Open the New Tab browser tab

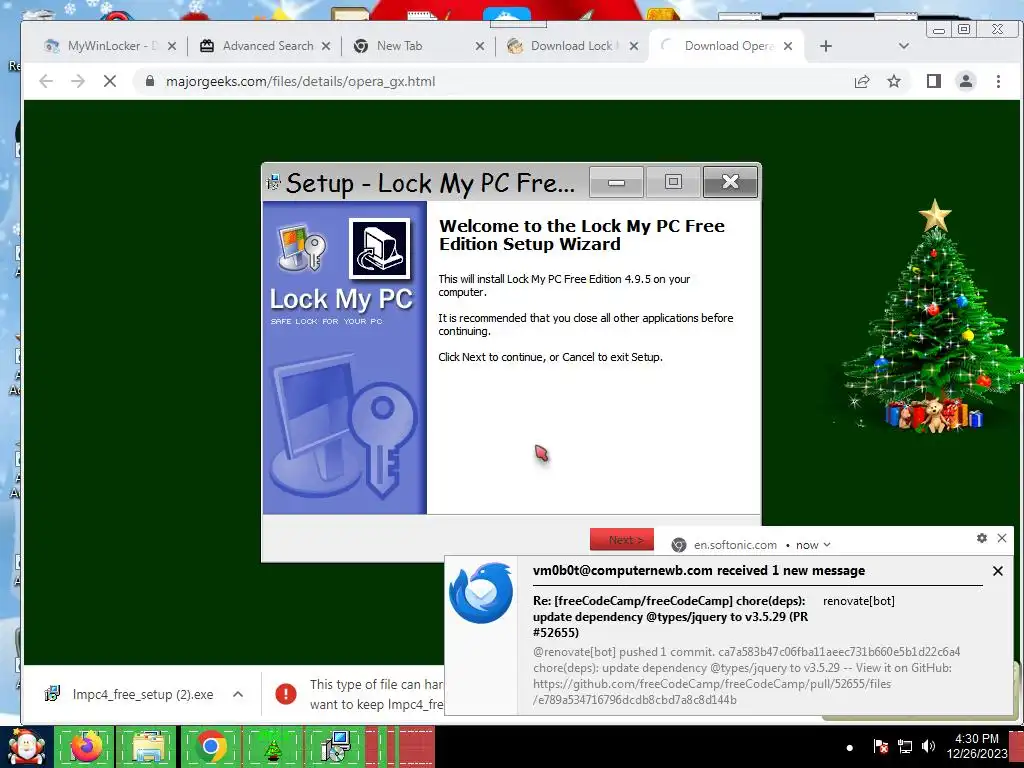pyautogui.click(x=399, y=46)
